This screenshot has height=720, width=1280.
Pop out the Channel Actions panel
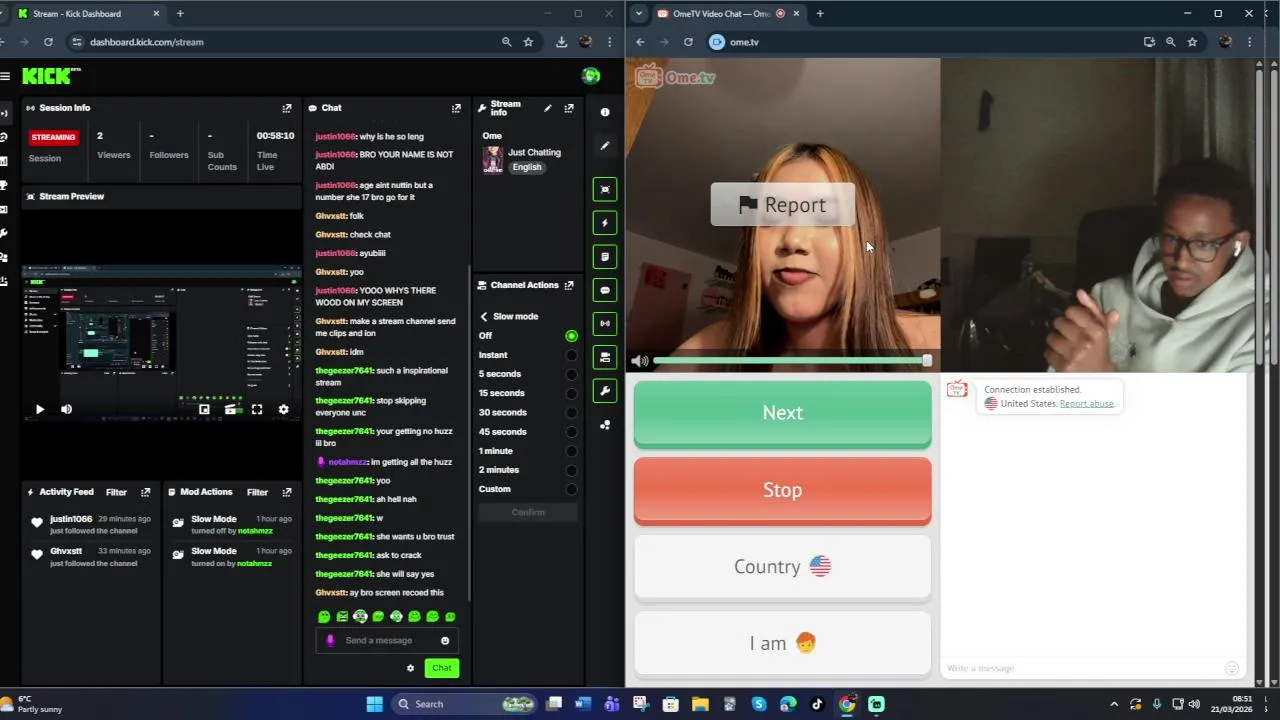(569, 285)
